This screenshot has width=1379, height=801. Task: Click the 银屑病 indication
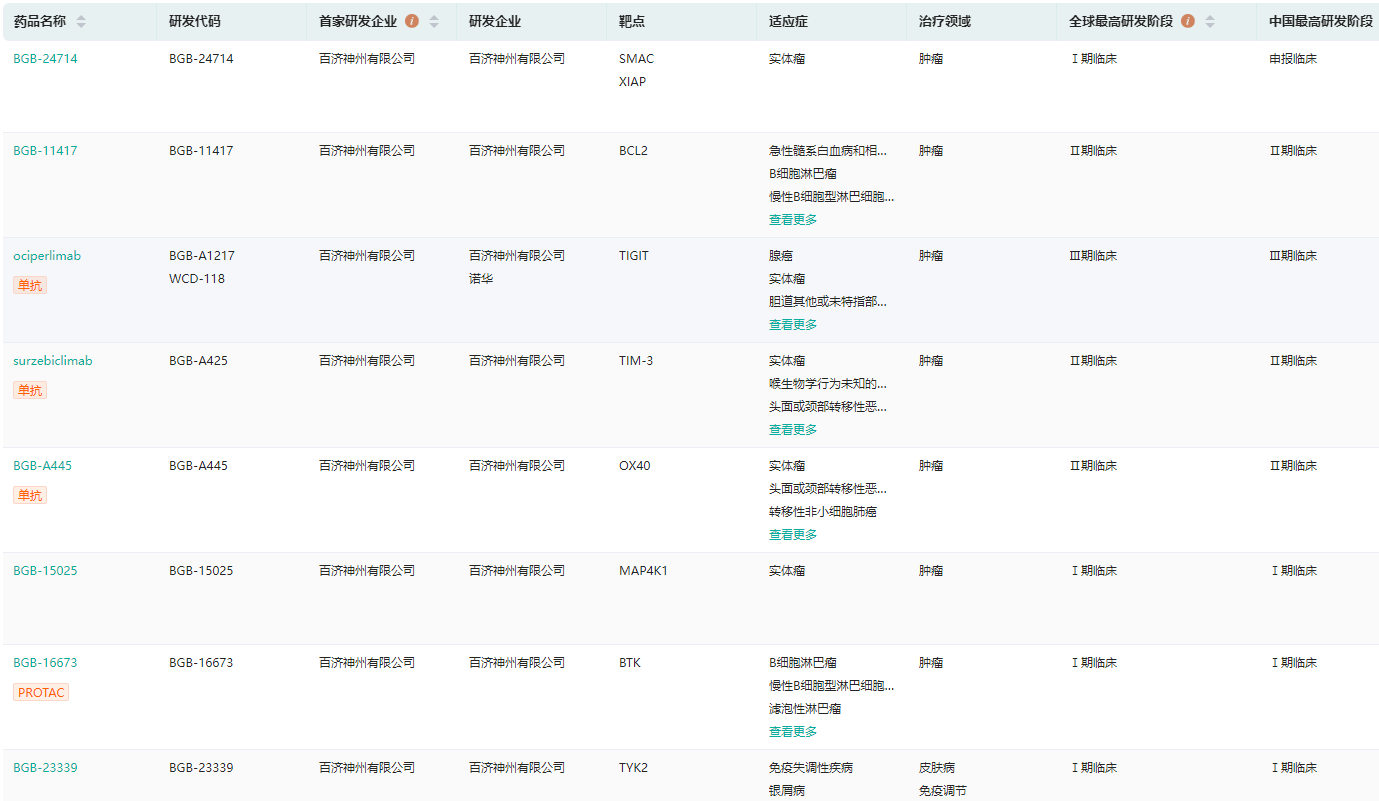[x=787, y=791]
